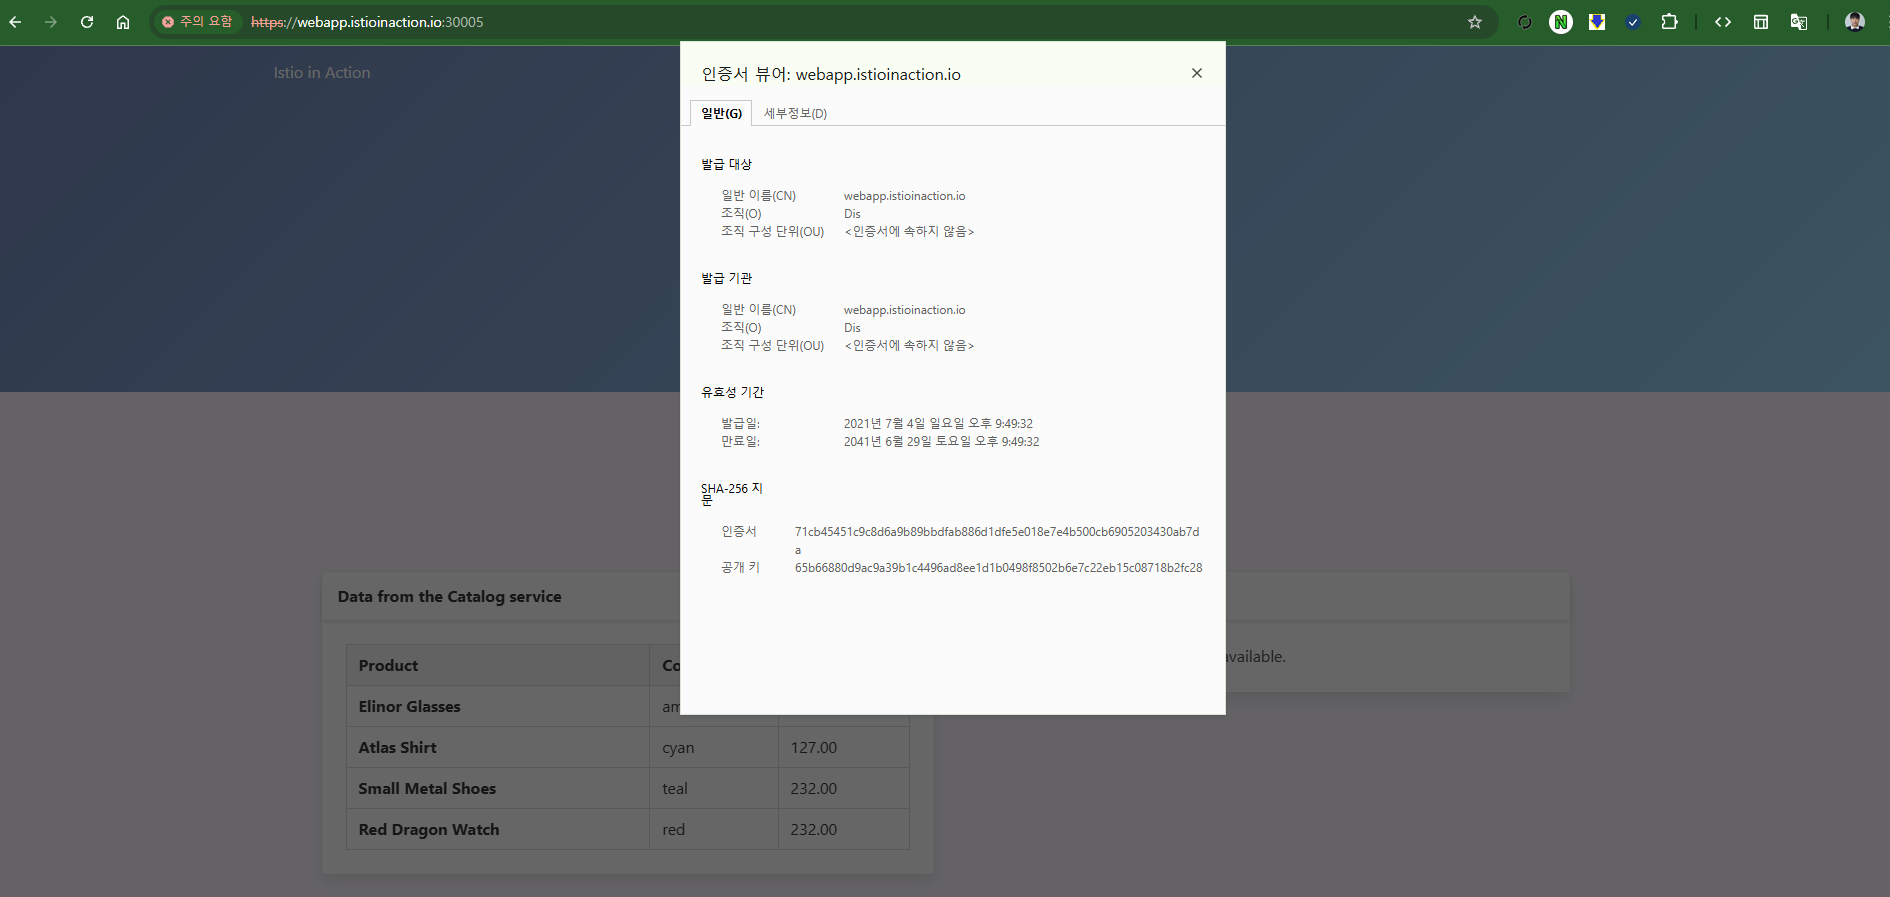Click the 발급 대상 section heading
This screenshot has height=897, width=1890.
pyautogui.click(x=726, y=164)
